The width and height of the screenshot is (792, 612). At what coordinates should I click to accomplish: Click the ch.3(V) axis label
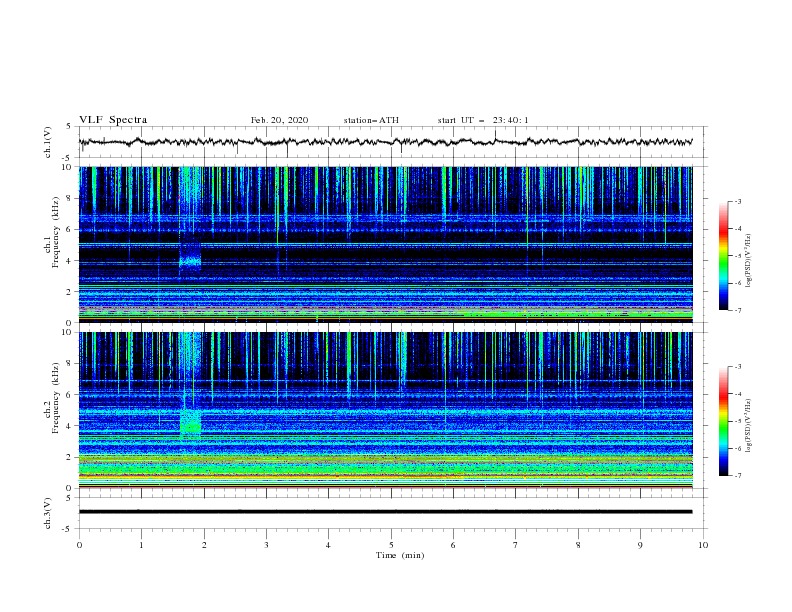click(48, 513)
